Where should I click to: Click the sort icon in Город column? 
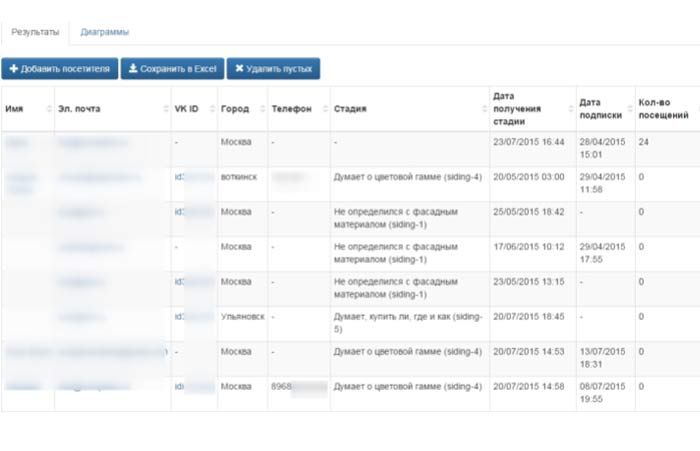coord(261,109)
